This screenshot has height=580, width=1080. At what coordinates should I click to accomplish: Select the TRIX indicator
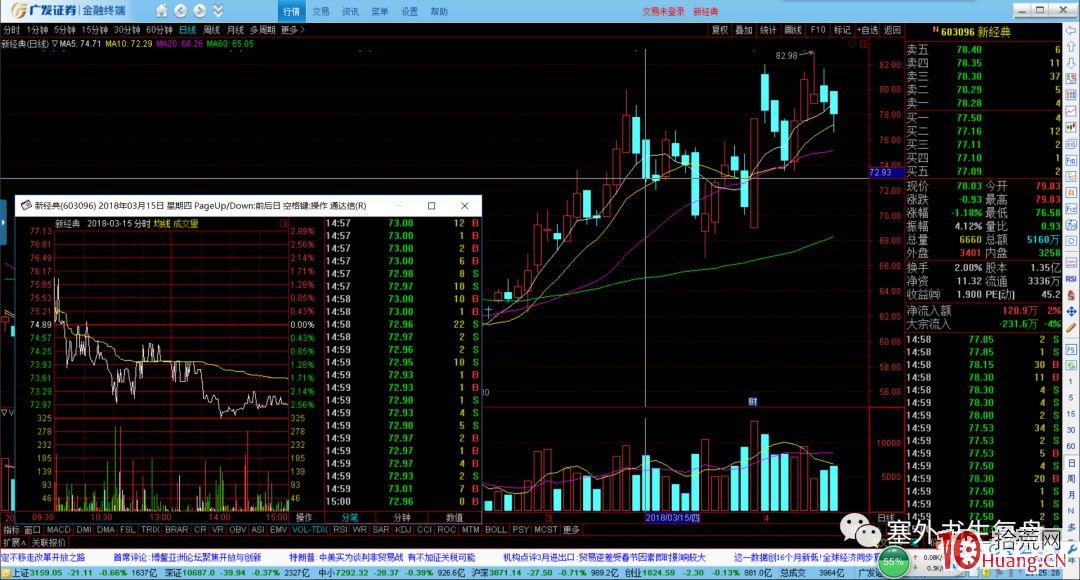click(x=150, y=530)
